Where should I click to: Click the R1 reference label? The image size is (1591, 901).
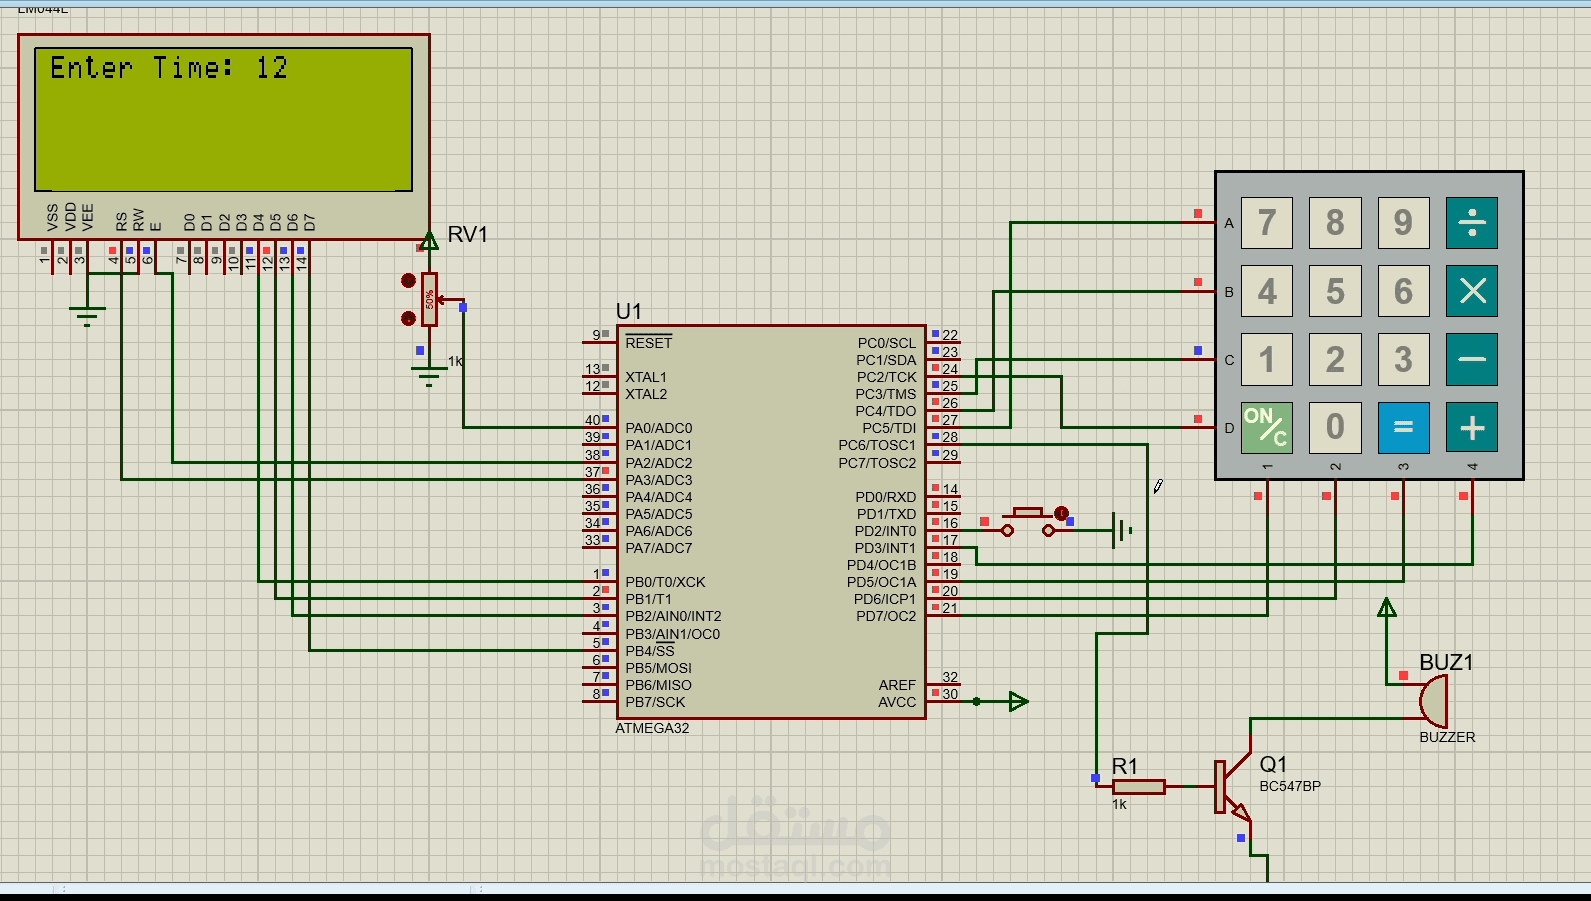[x=1125, y=766]
